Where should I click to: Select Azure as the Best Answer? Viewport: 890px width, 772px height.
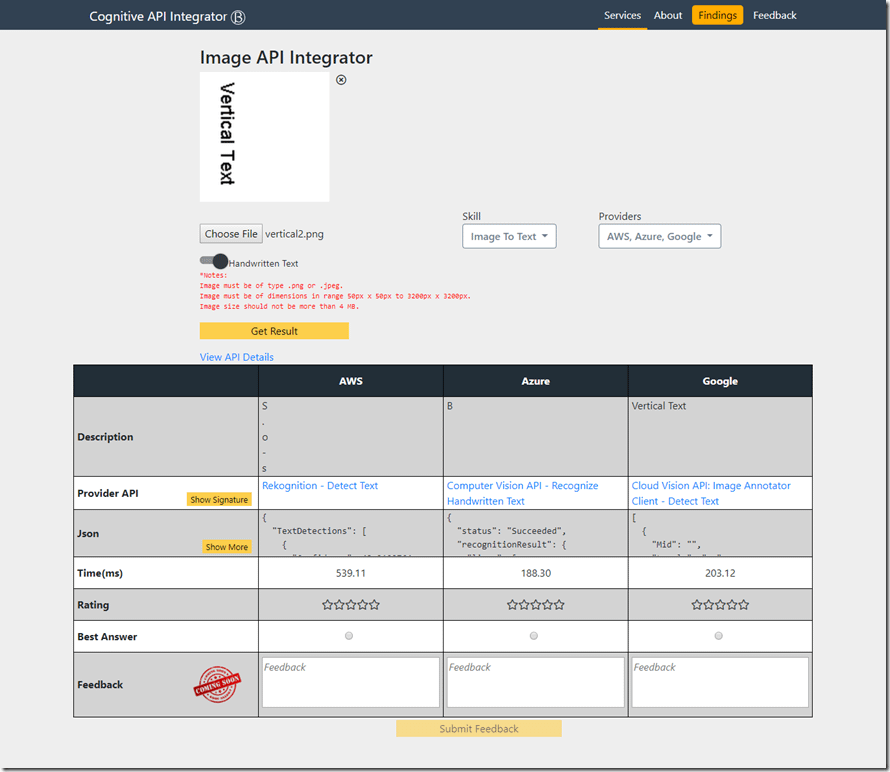coord(534,636)
